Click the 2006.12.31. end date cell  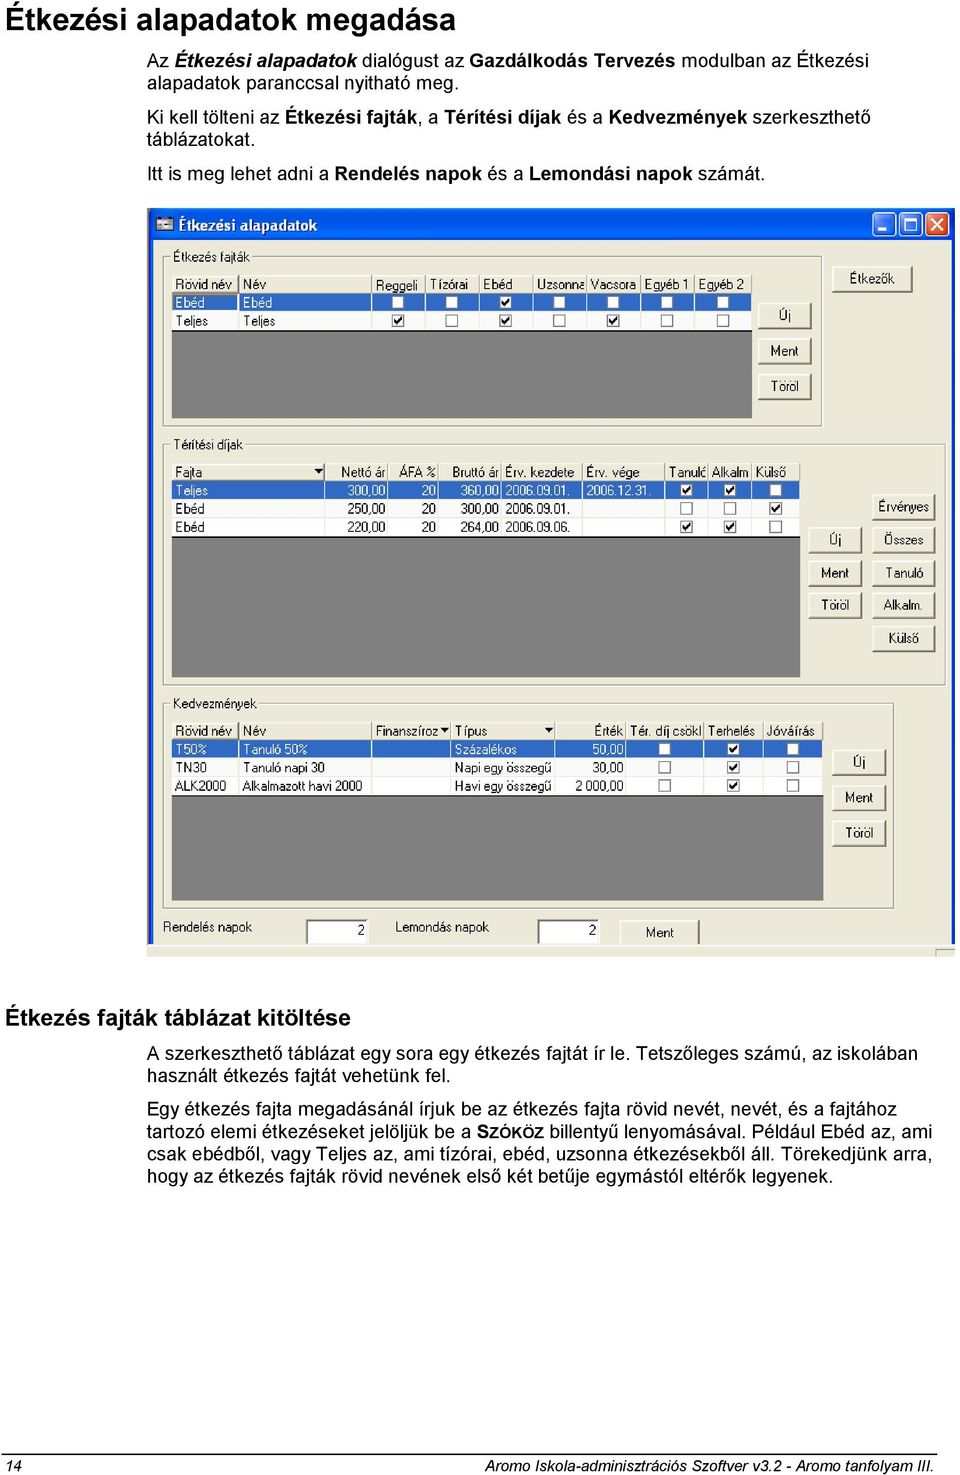(x=624, y=490)
